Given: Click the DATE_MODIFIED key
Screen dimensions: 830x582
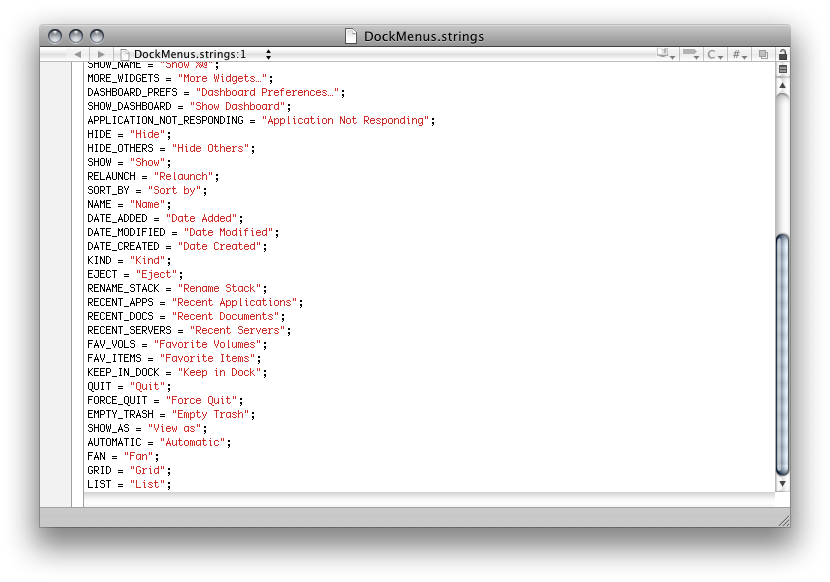Looking at the screenshot, I should click(x=126, y=232).
